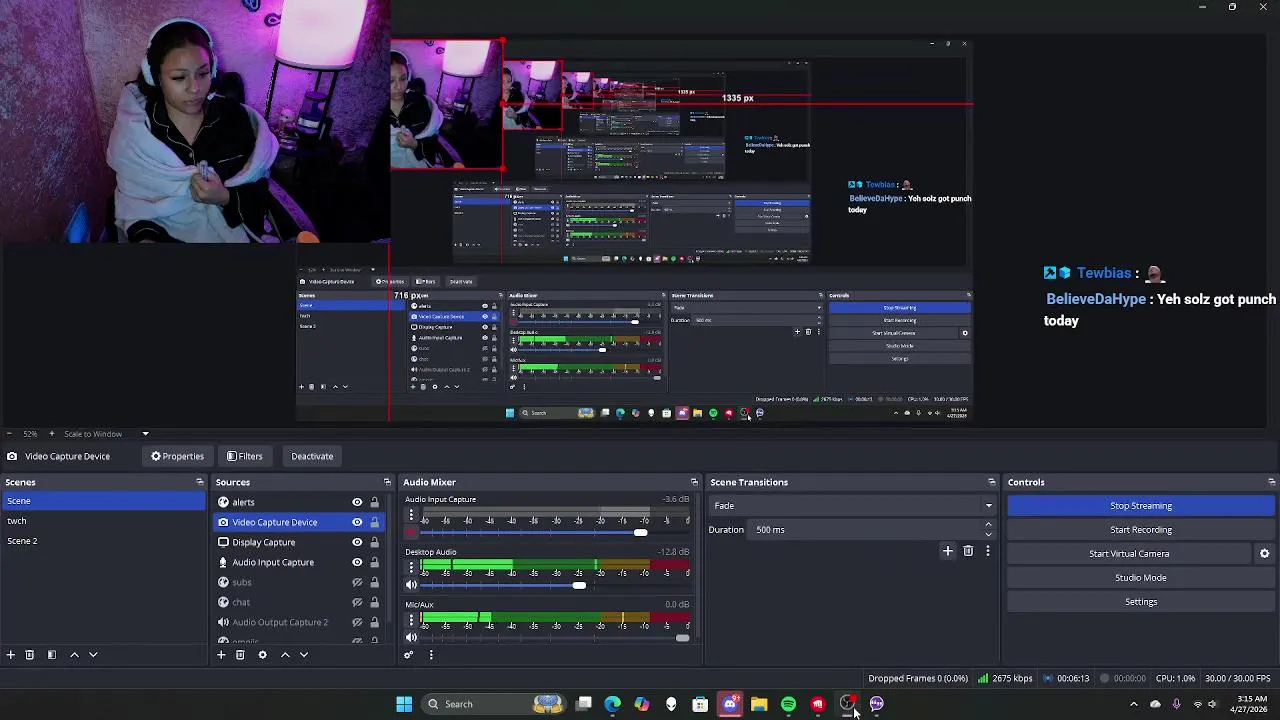Open scene filters icon in Scenes toolbar
This screenshot has height=720, width=1280.
52,655
